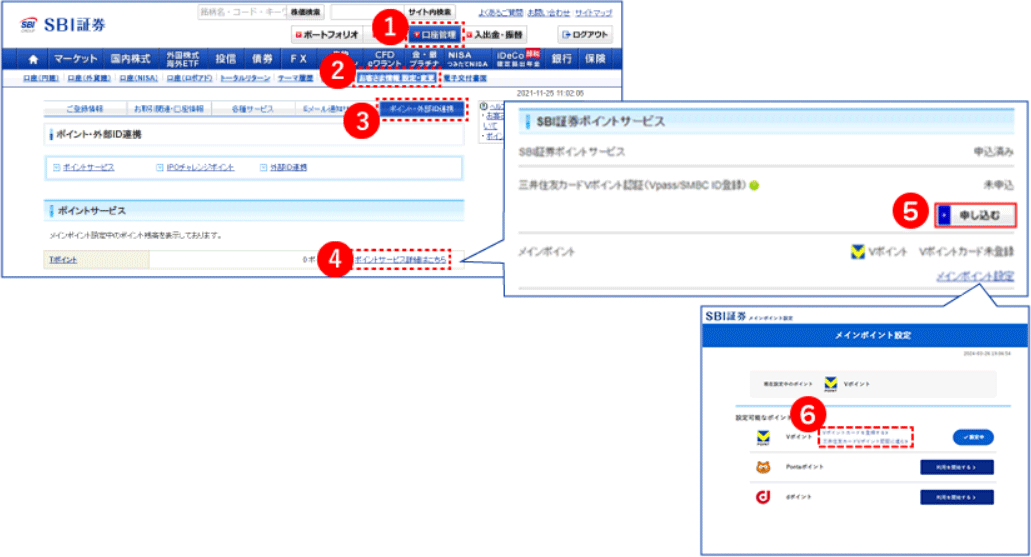
Task: Click the Vポイント logo beside the current point setting
Action: 830,384
